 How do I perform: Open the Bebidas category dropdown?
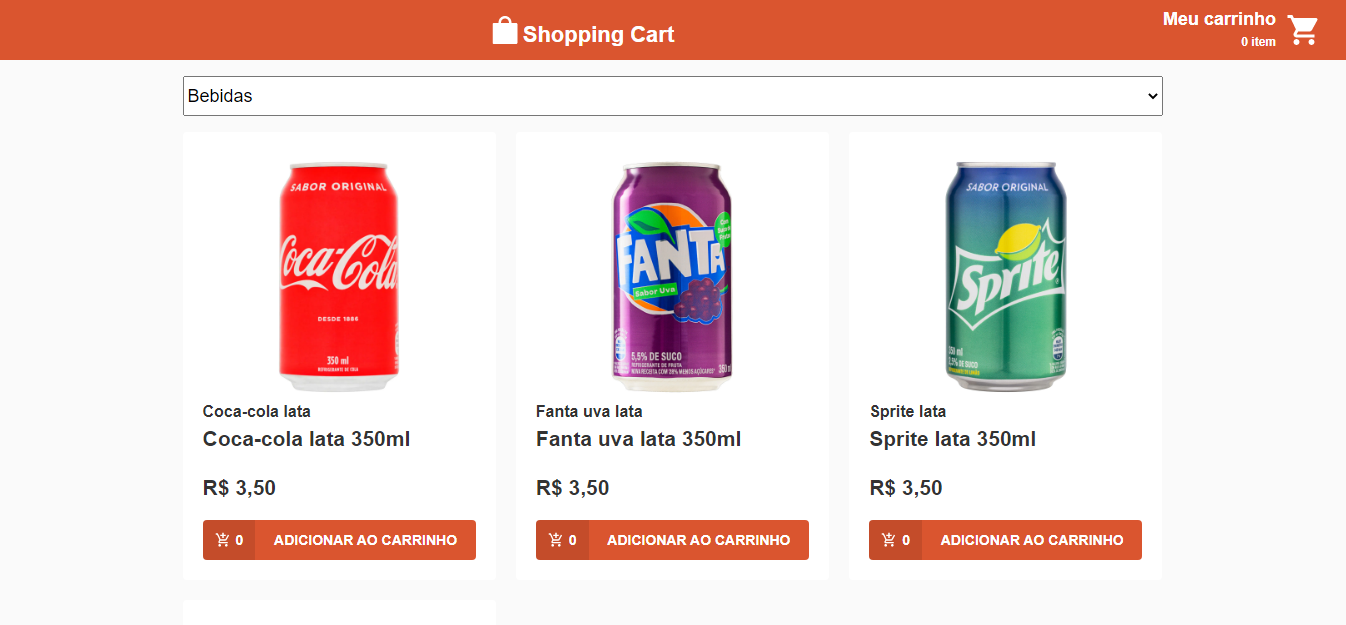pyautogui.click(x=672, y=96)
